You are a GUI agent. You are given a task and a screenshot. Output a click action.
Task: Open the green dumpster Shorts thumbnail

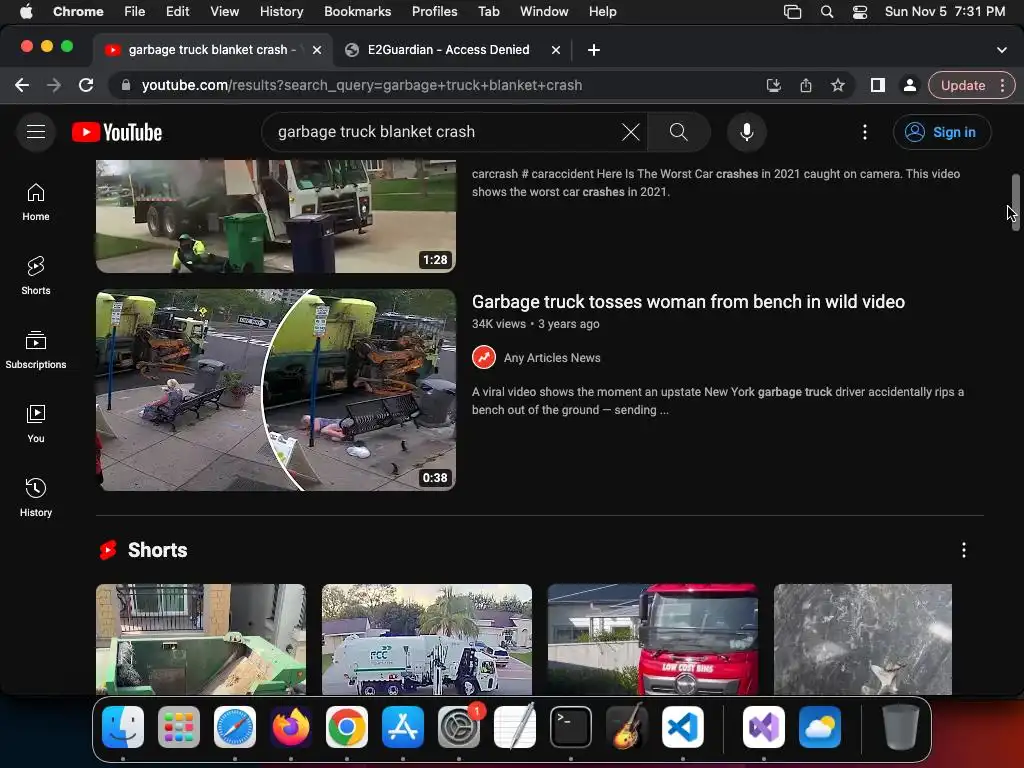click(x=200, y=639)
